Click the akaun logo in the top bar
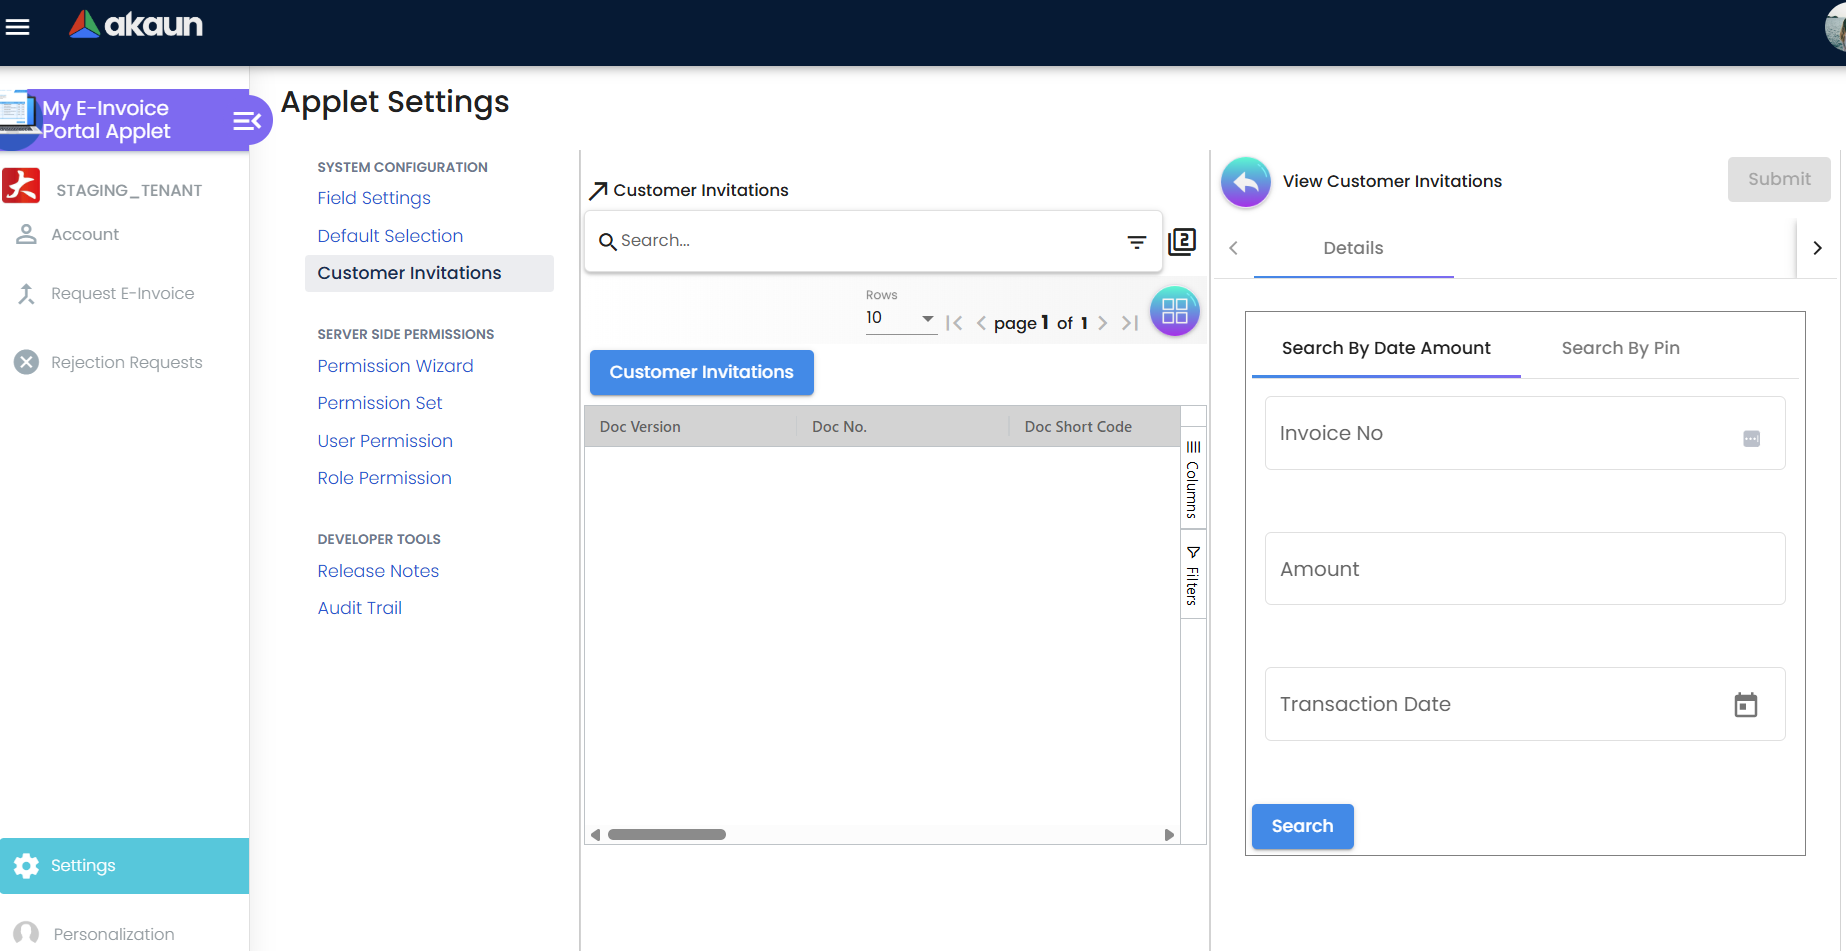 134,26
